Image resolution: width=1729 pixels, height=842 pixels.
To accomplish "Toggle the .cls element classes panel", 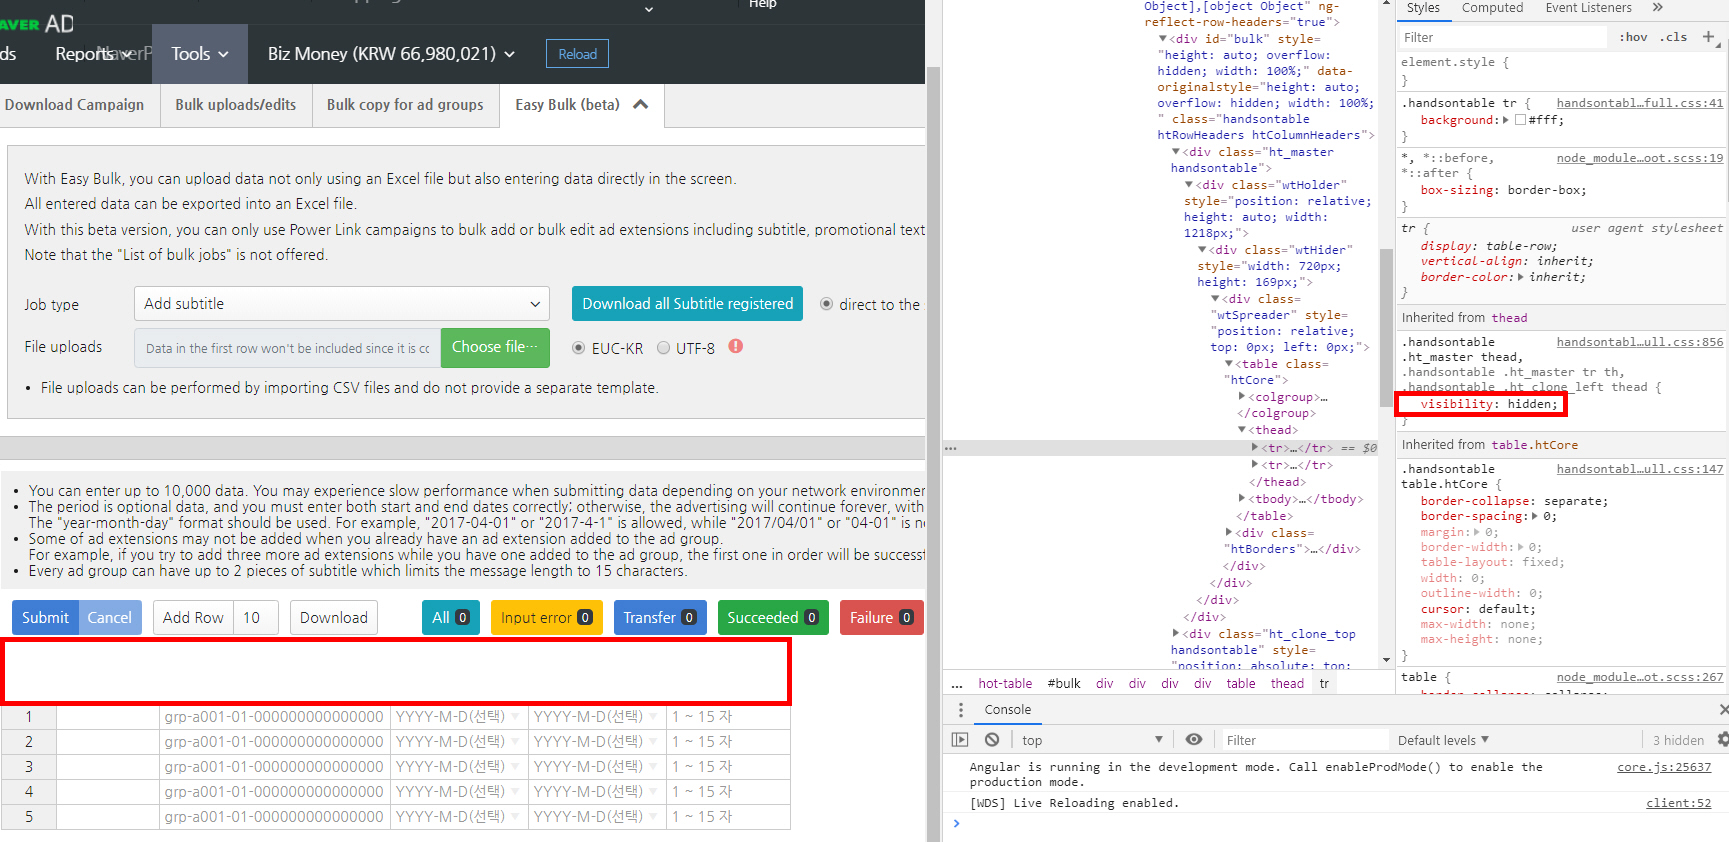I will coord(1674,37).
